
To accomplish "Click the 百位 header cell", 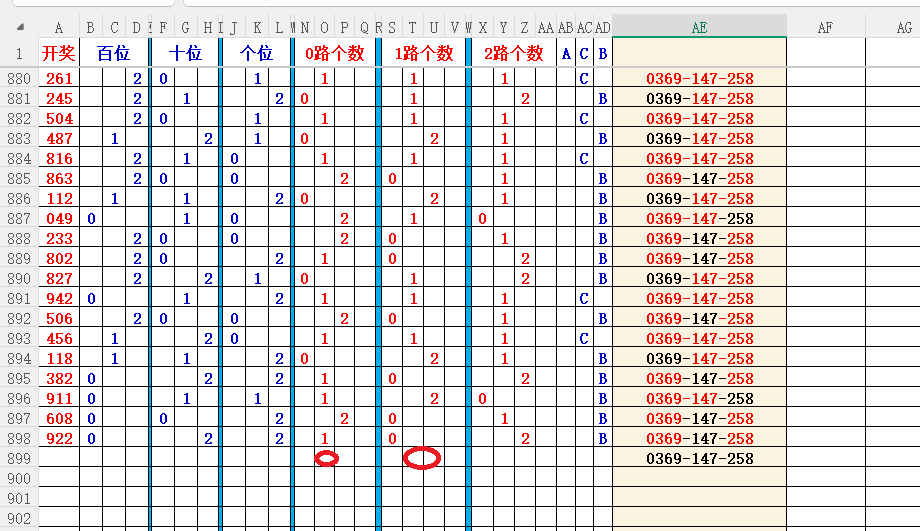I will pyautogui.click(x=114, y=53).
